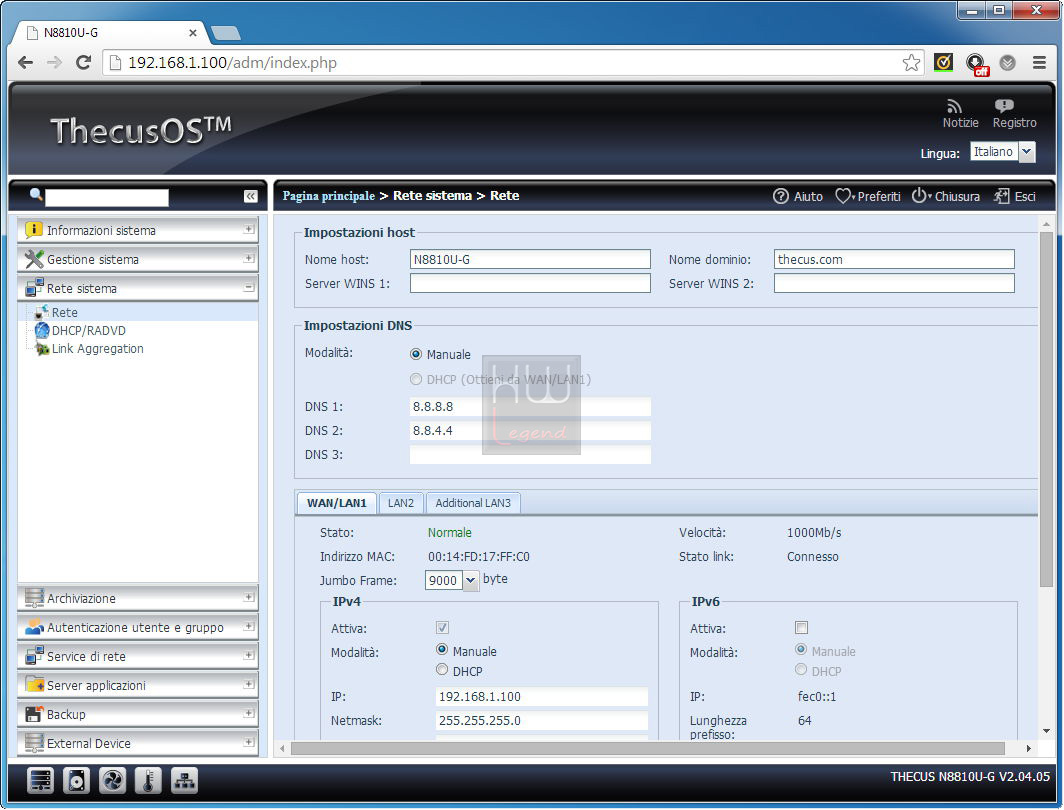
Task: Click the Aiuto help icon
Action: click(781, 196)
